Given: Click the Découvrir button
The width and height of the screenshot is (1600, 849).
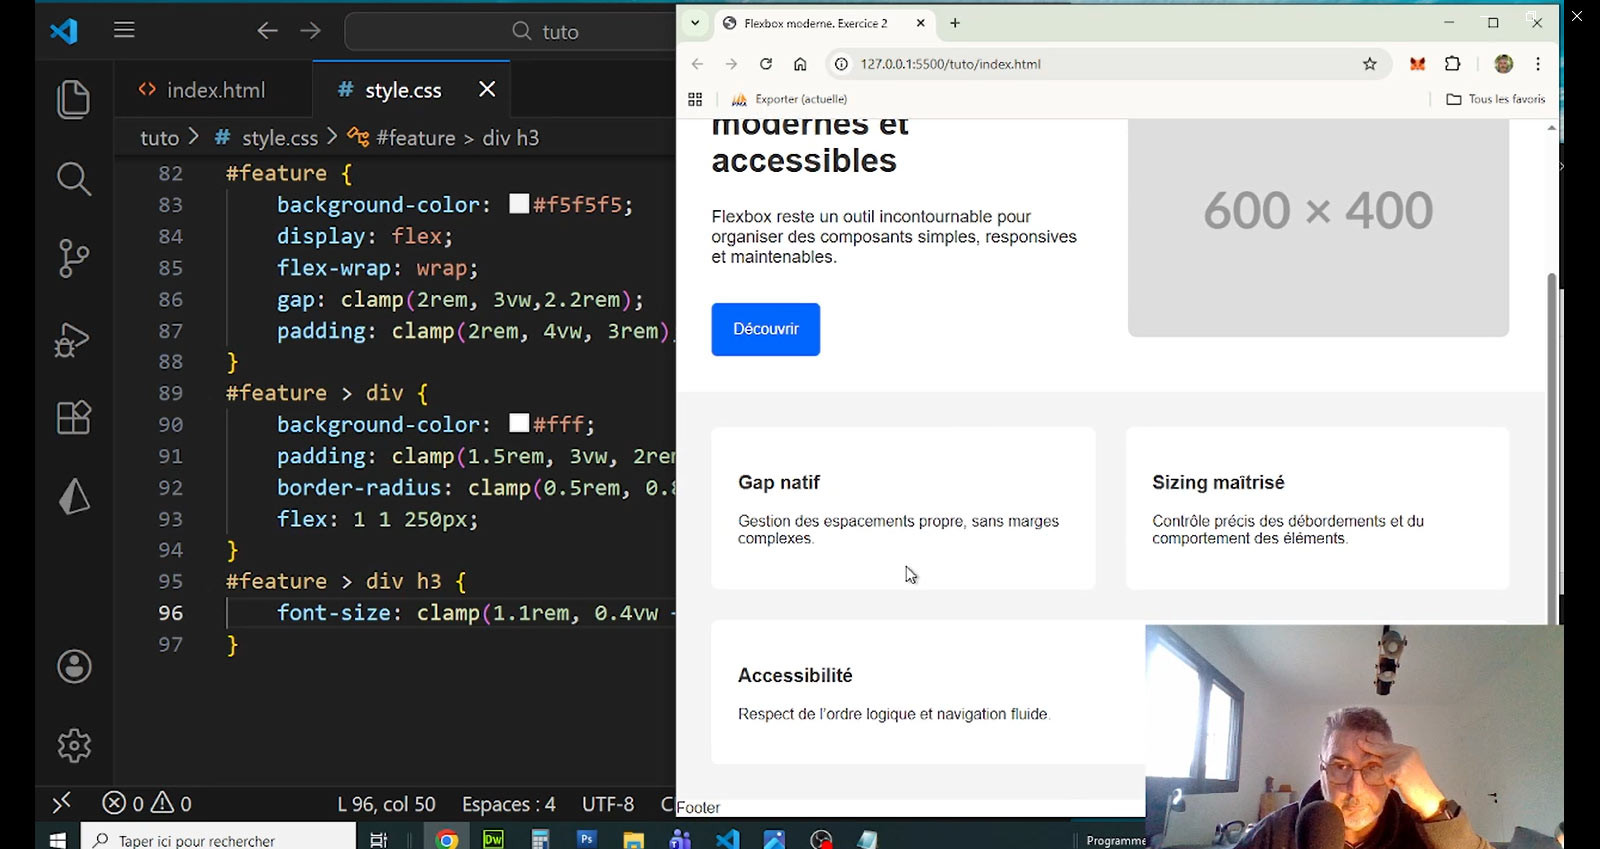Looking at the screenshot, I should coord(765,329).
